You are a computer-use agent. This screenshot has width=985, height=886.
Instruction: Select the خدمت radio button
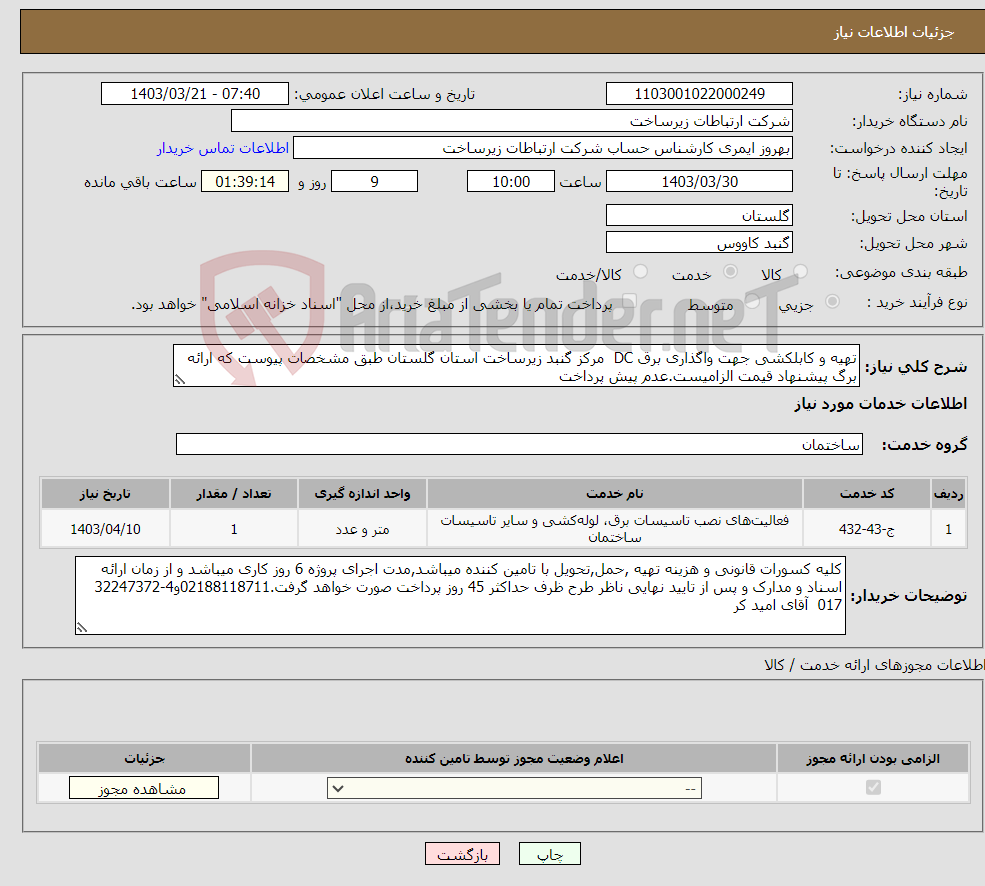(730, 272)
